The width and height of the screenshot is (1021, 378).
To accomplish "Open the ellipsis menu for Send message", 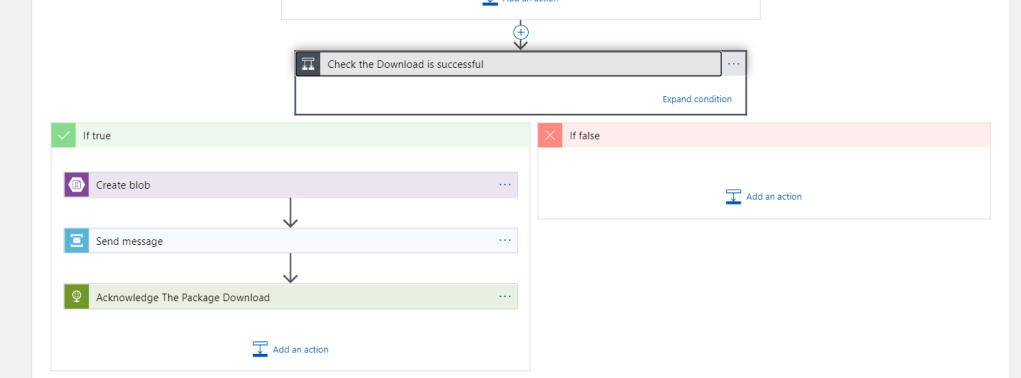I will coord(505,241).
